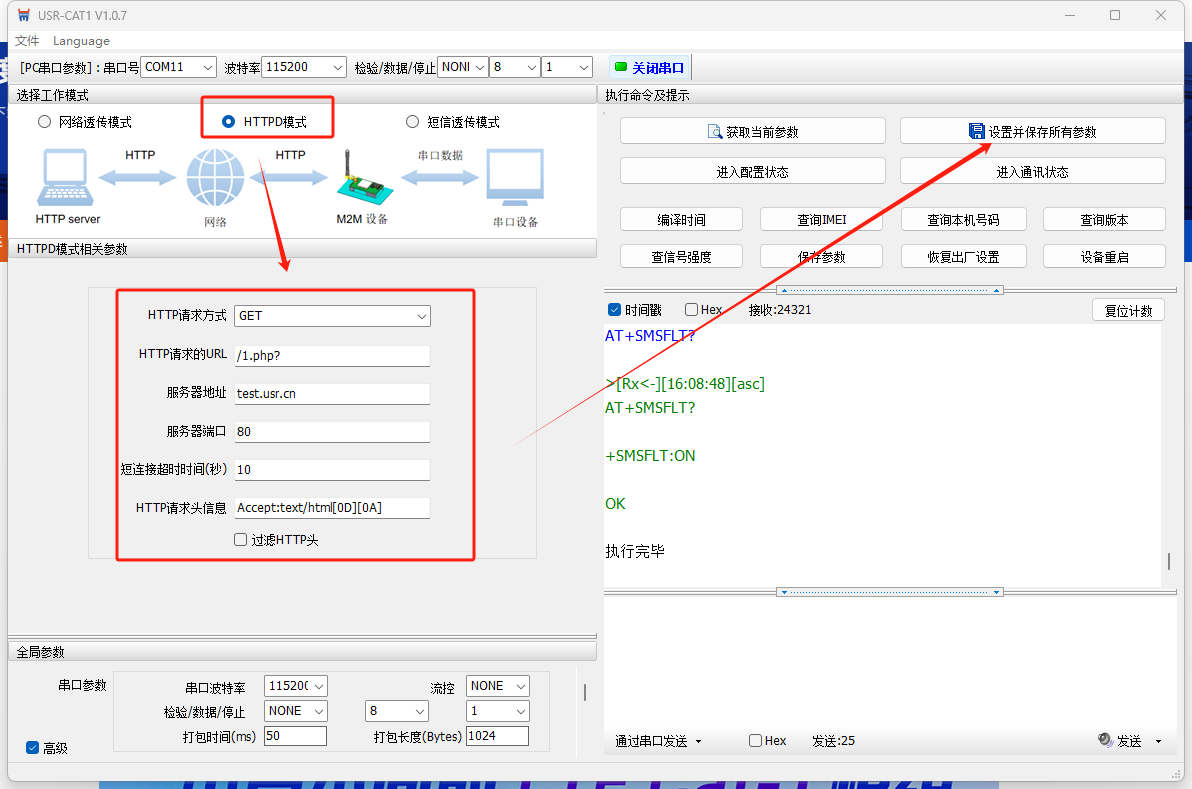The height and width of the screenshot is (789, 1192).
Task: Click the serial send text area
Action: [889, 660]
